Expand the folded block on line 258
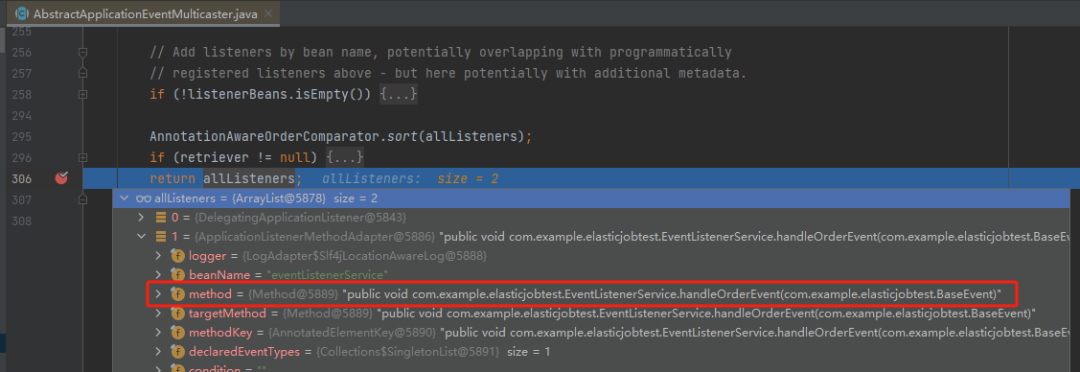Image resolution: width=1080 pixels, height=372 pixels. click(x=398, y=94)
